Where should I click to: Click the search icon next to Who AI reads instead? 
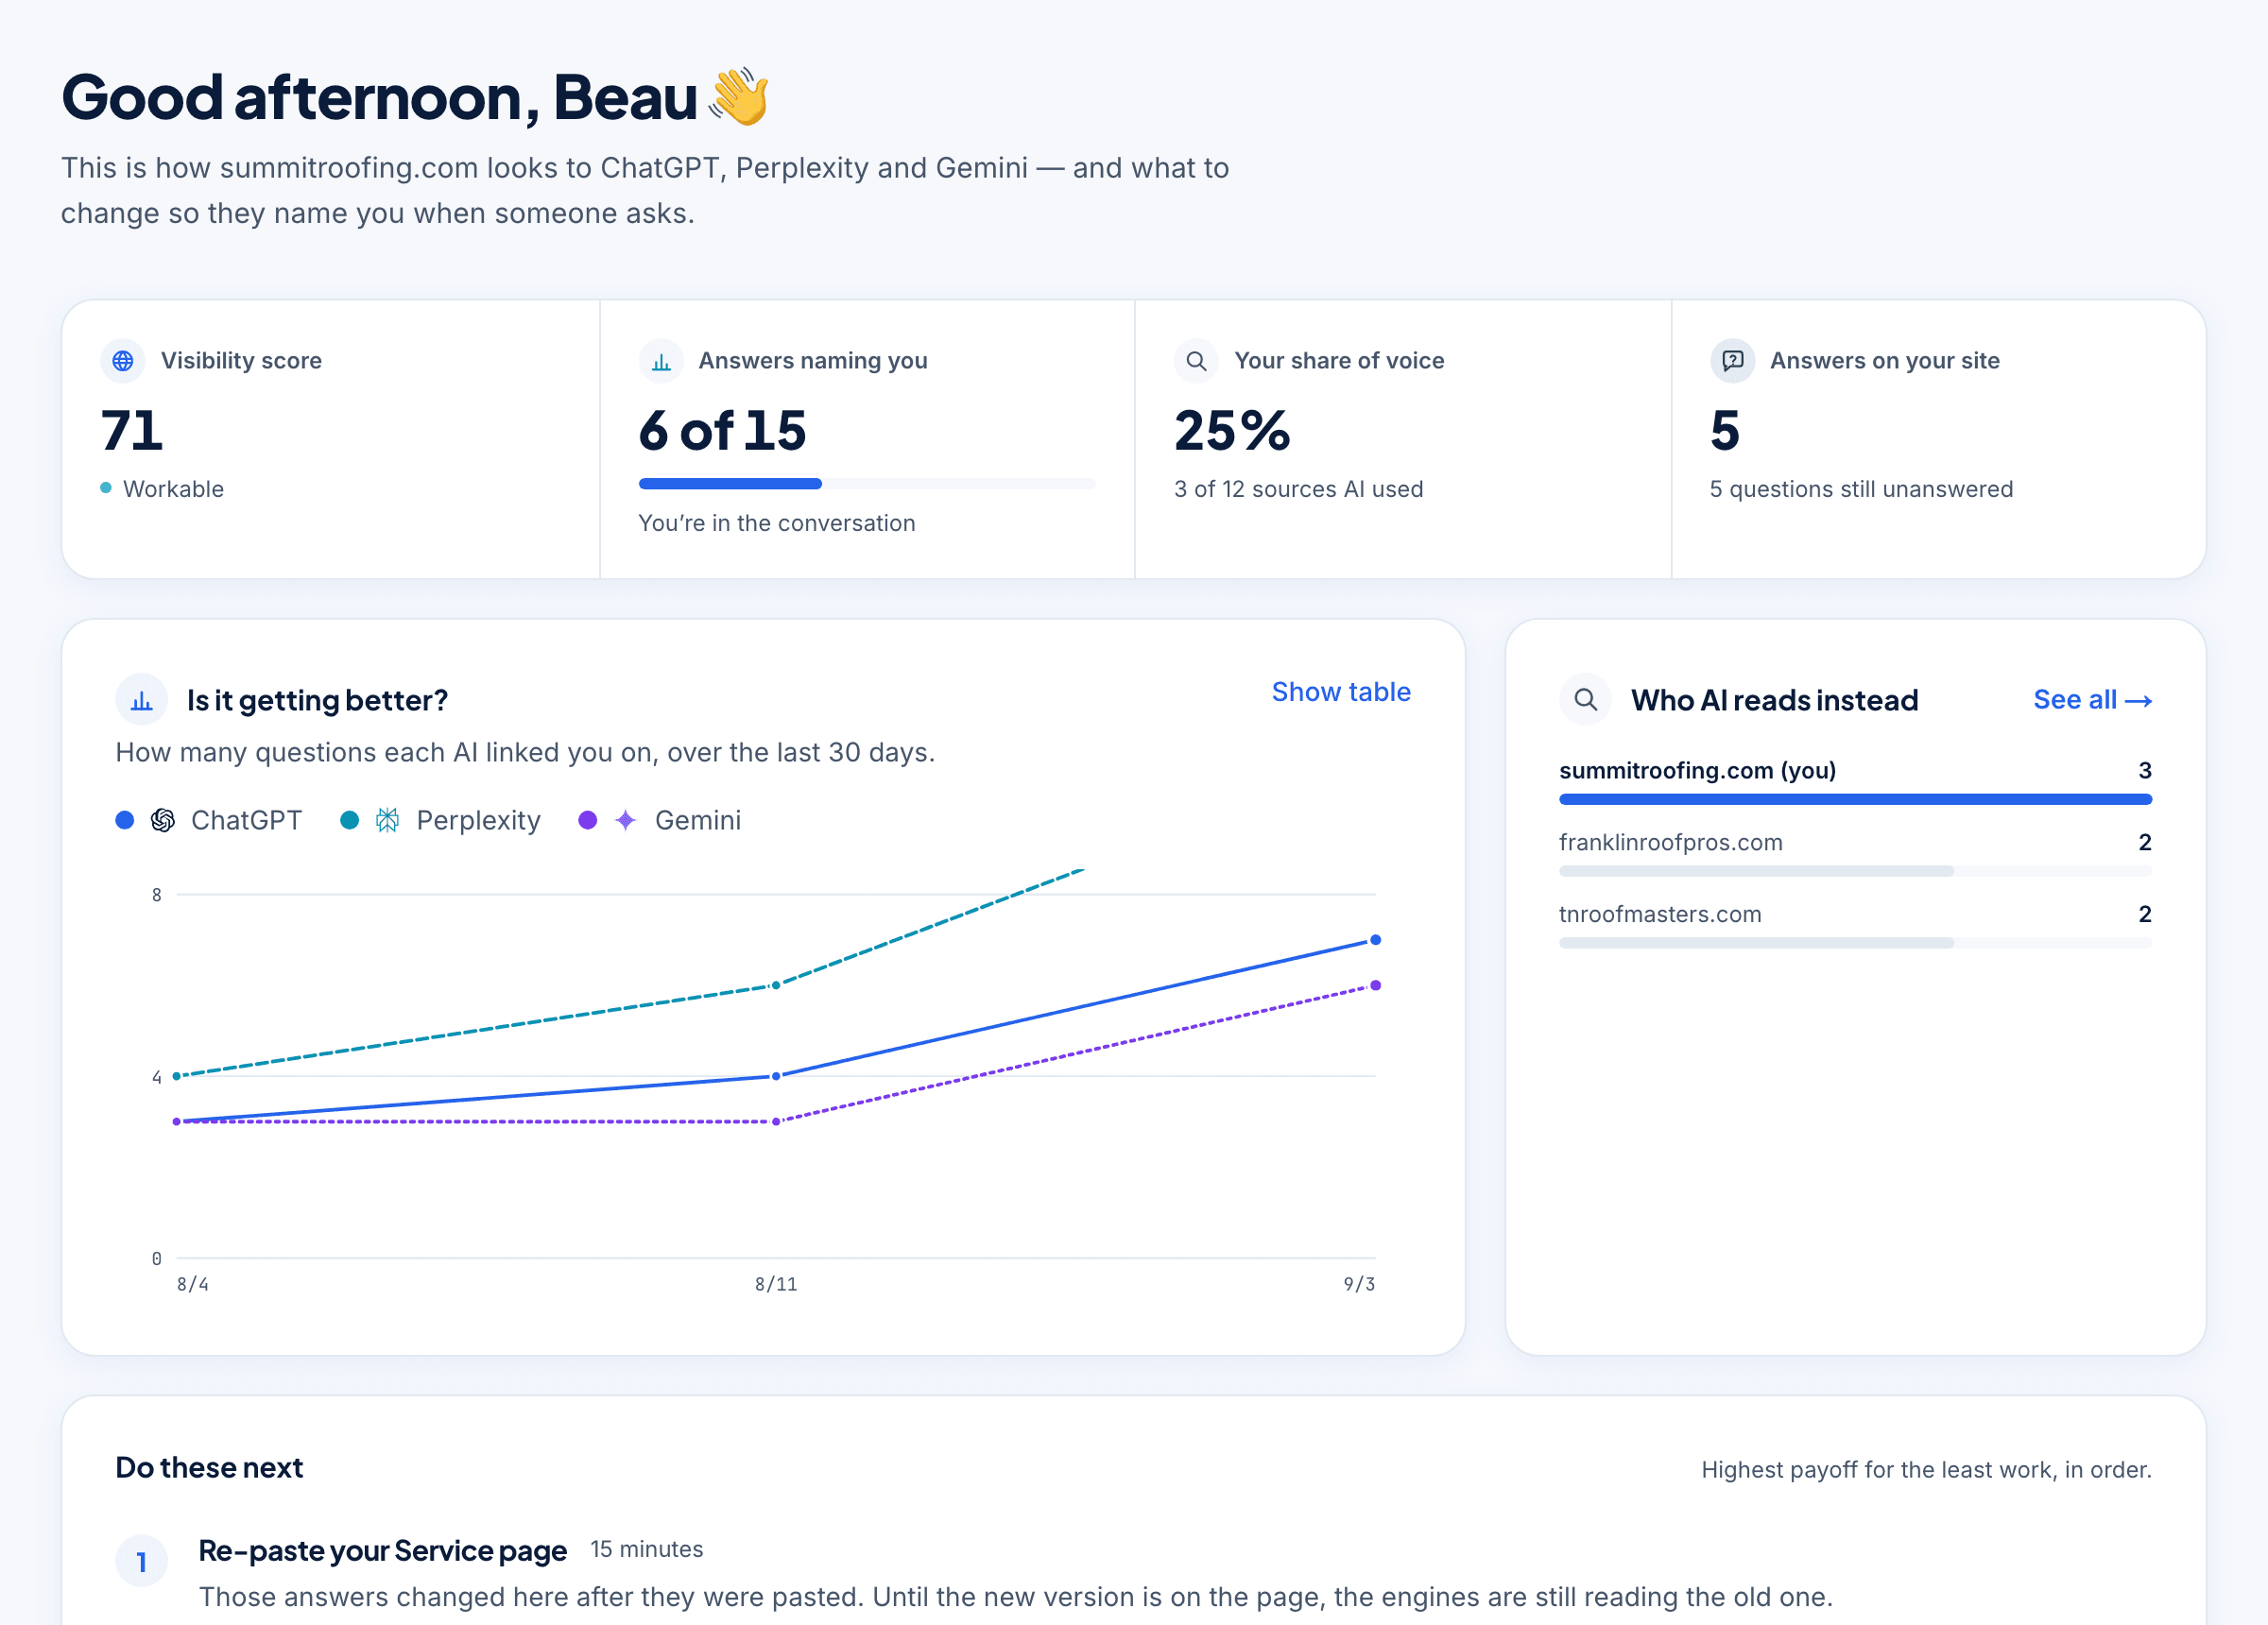point(1585,700)
